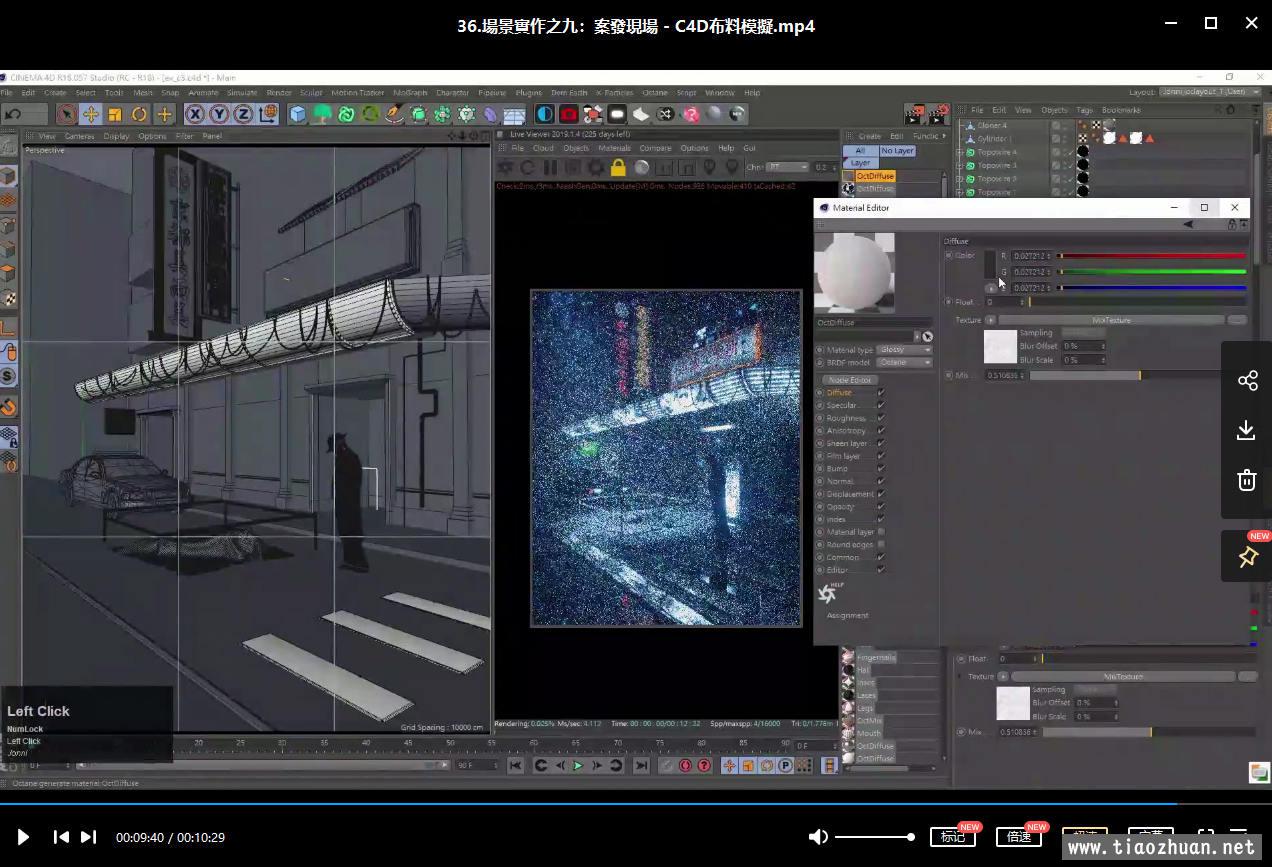Toggle the Roughness channel checkbox
This screenshot has width=1272, height=867.
tap(881, 418)
